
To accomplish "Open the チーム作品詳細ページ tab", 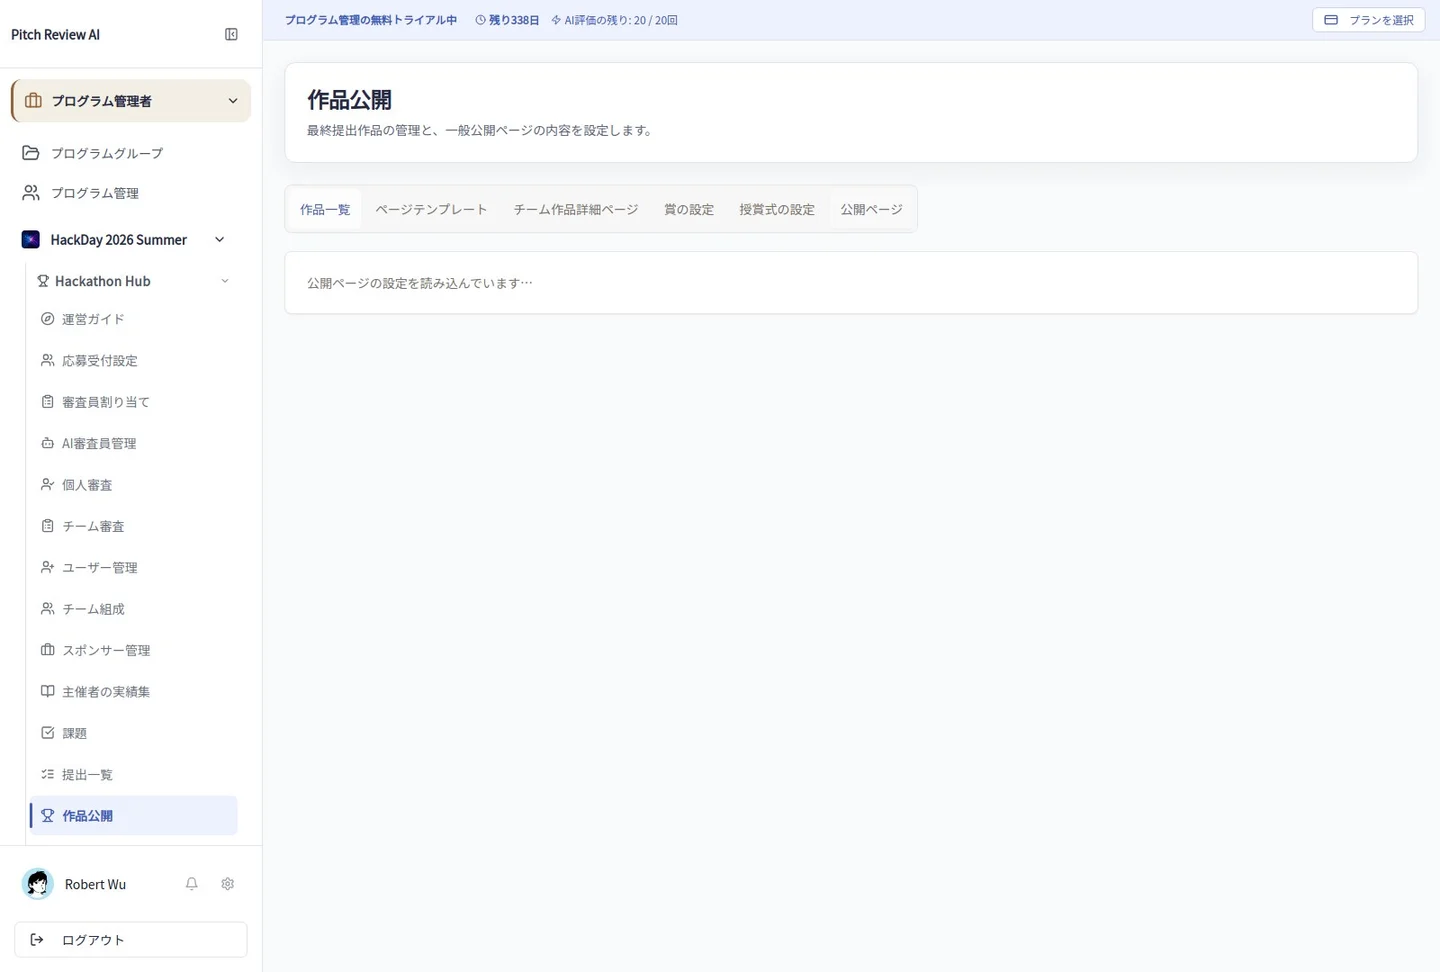I will (576, 210).
